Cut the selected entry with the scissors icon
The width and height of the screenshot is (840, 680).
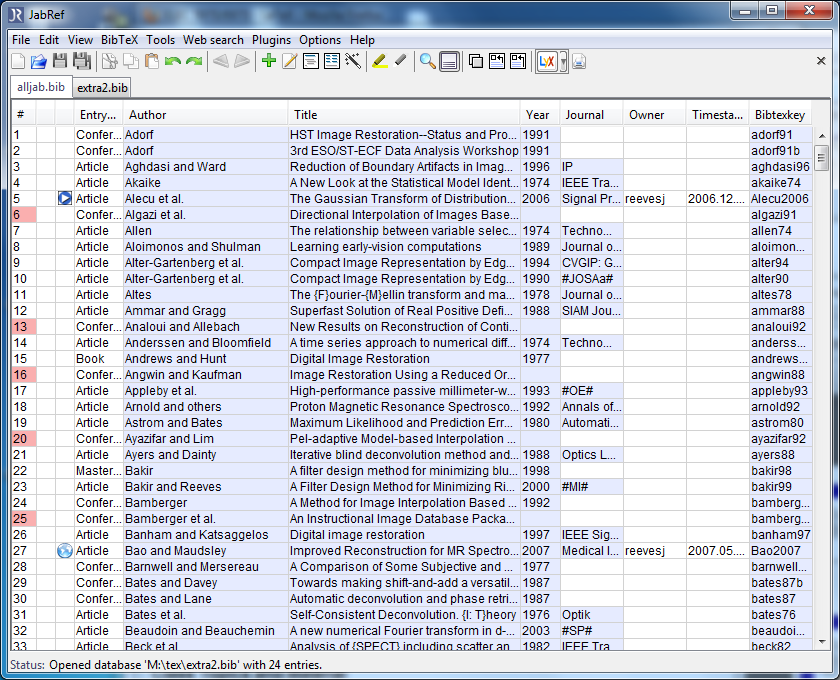(110, 61)
